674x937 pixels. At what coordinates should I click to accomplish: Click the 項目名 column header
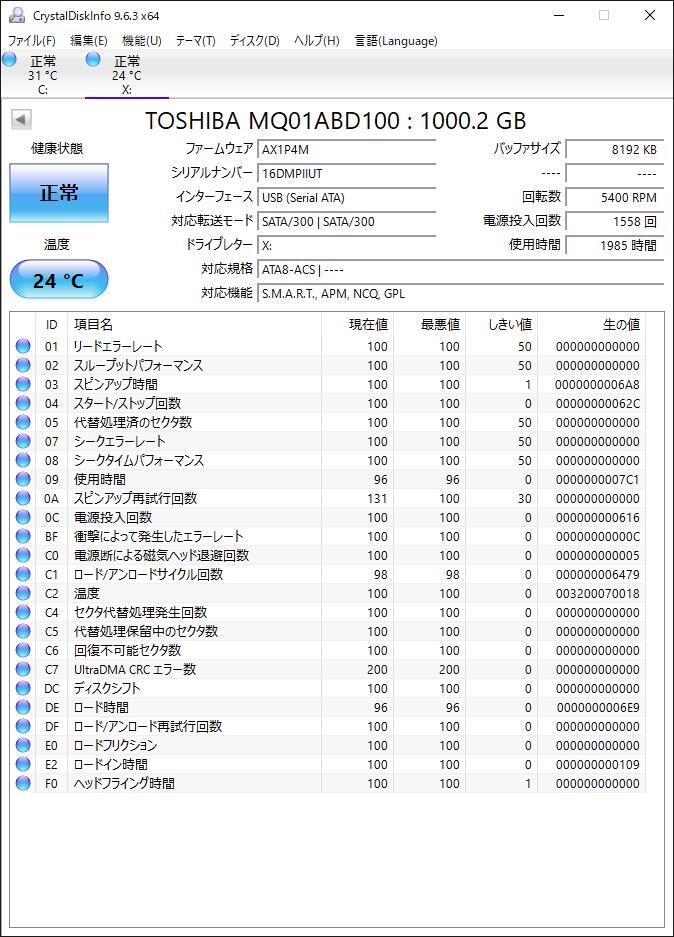coord(194,324)
